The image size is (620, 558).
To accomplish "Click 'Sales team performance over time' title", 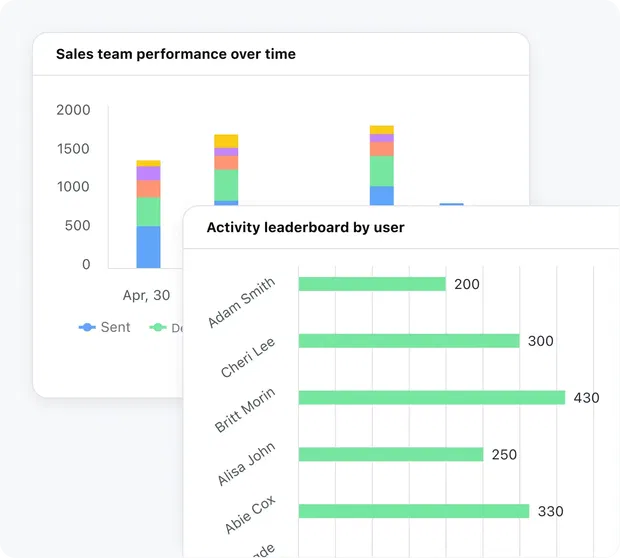I will (x=176, y=54).
